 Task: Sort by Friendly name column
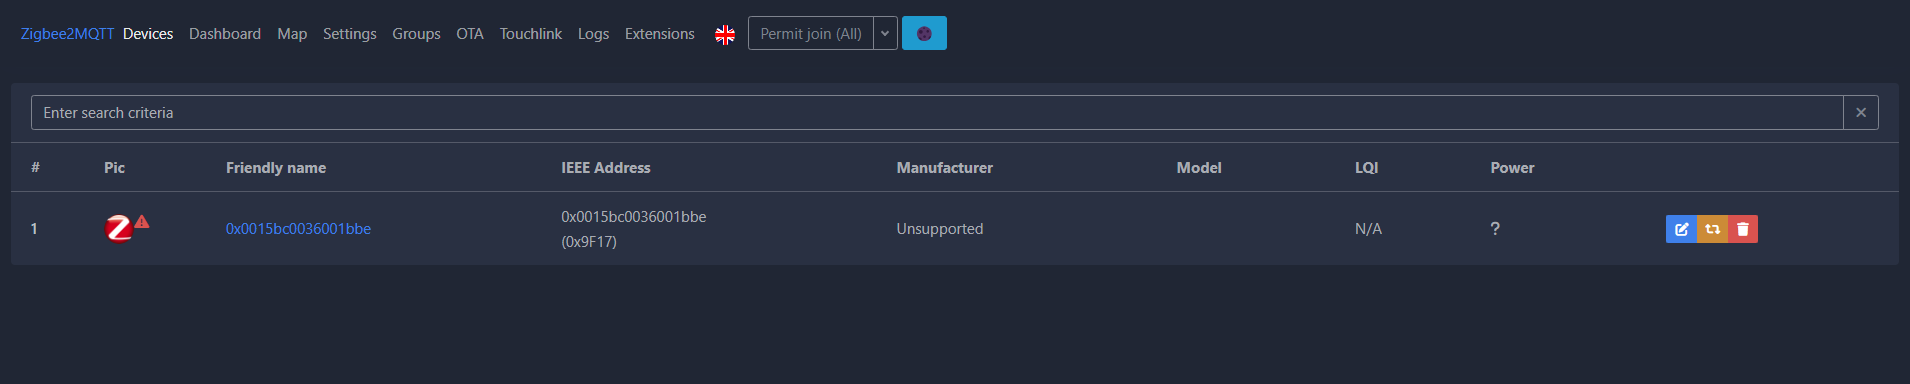pyautogui.click(x=276, y=168)
